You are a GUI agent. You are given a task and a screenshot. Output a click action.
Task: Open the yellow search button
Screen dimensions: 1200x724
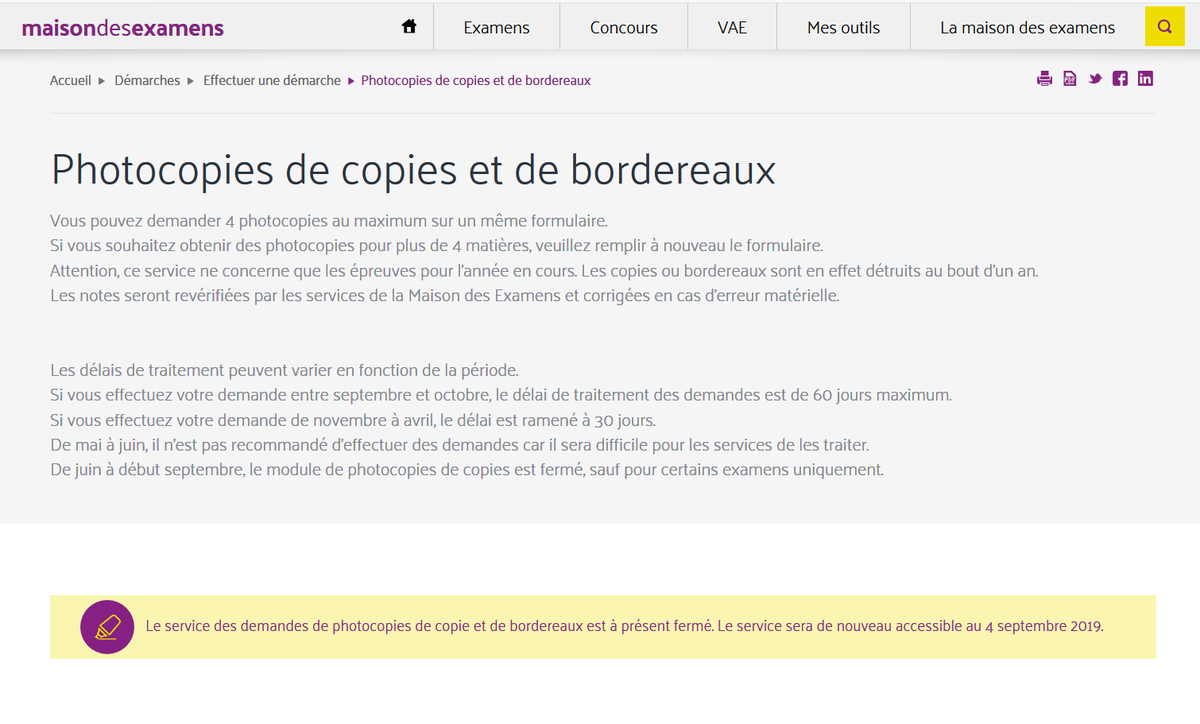[1164, 27]
